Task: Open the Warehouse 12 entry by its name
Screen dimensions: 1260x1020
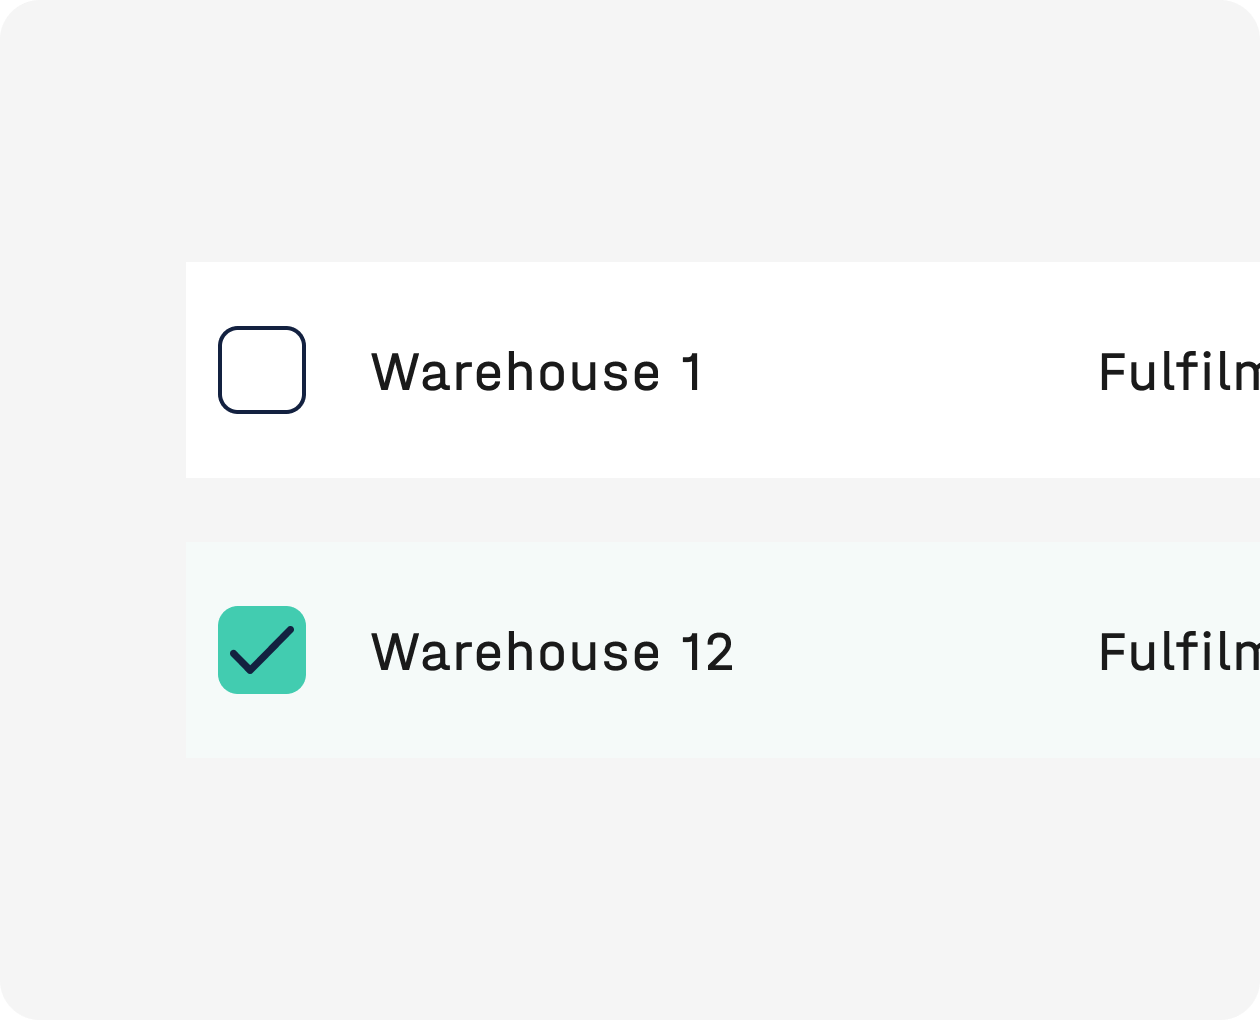Action: click(552, 652)
